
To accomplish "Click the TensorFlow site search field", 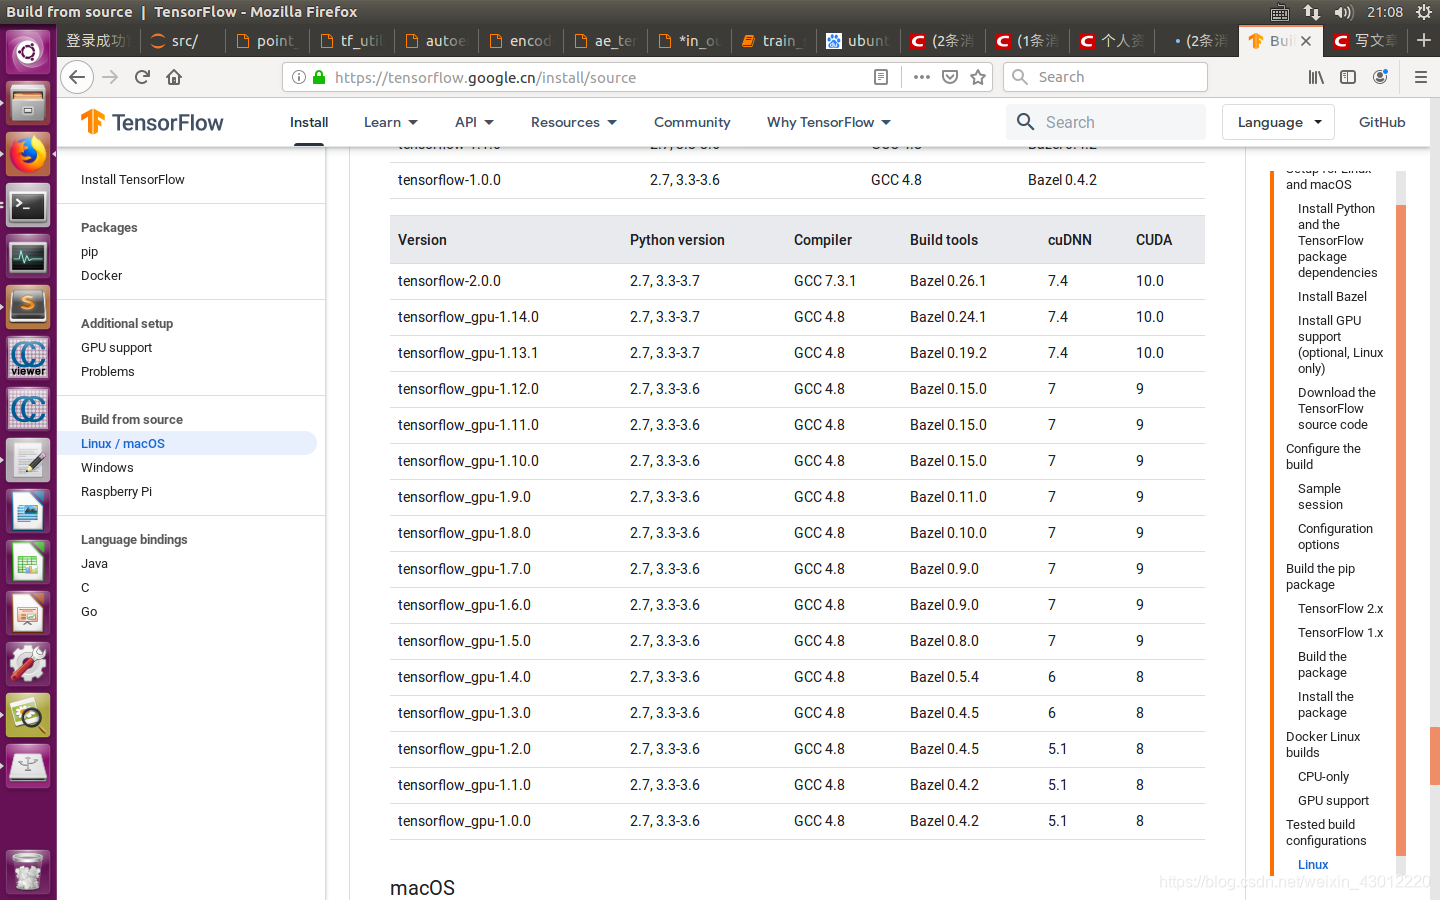I will click(1106, 122).
